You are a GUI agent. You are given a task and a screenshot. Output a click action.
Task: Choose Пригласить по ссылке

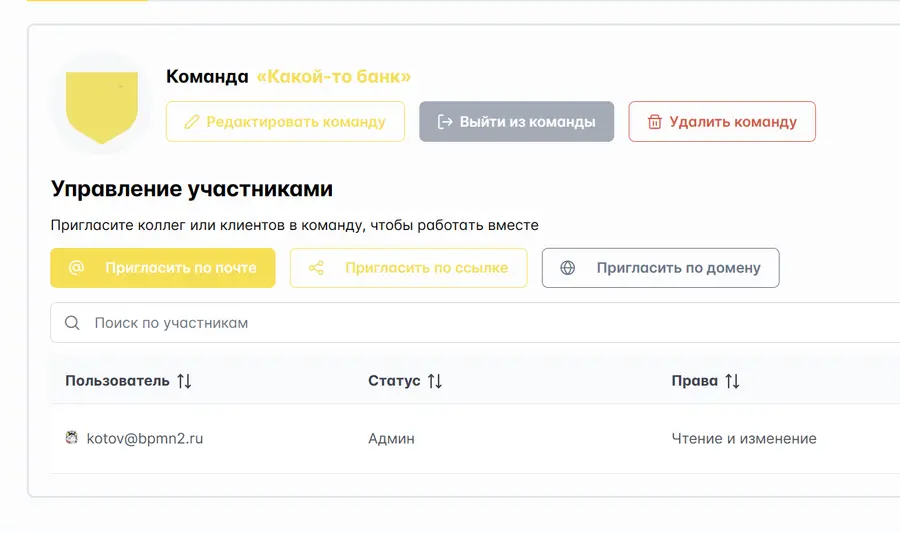tap(409, 268)
